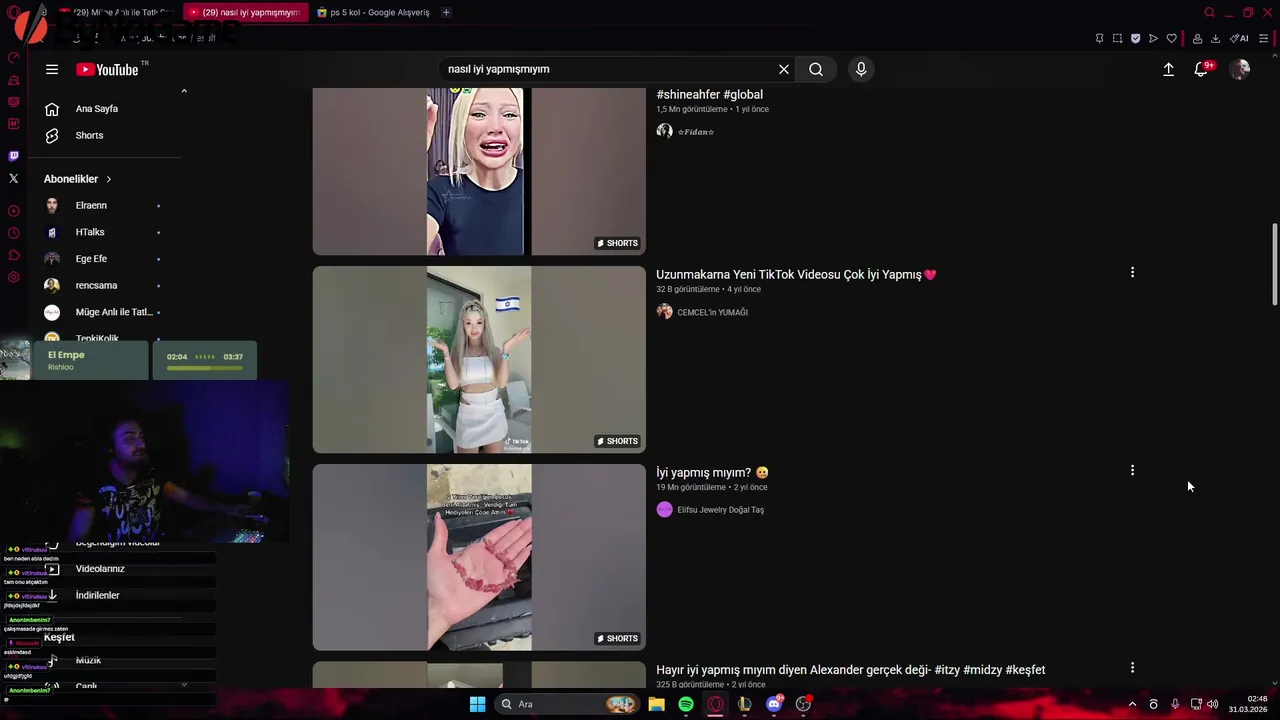Expand the Abonelikler section

(x=78, y=179)
